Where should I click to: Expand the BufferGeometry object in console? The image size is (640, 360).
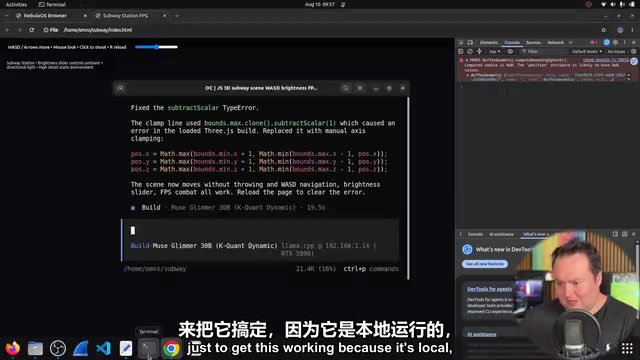click(468, 75)
